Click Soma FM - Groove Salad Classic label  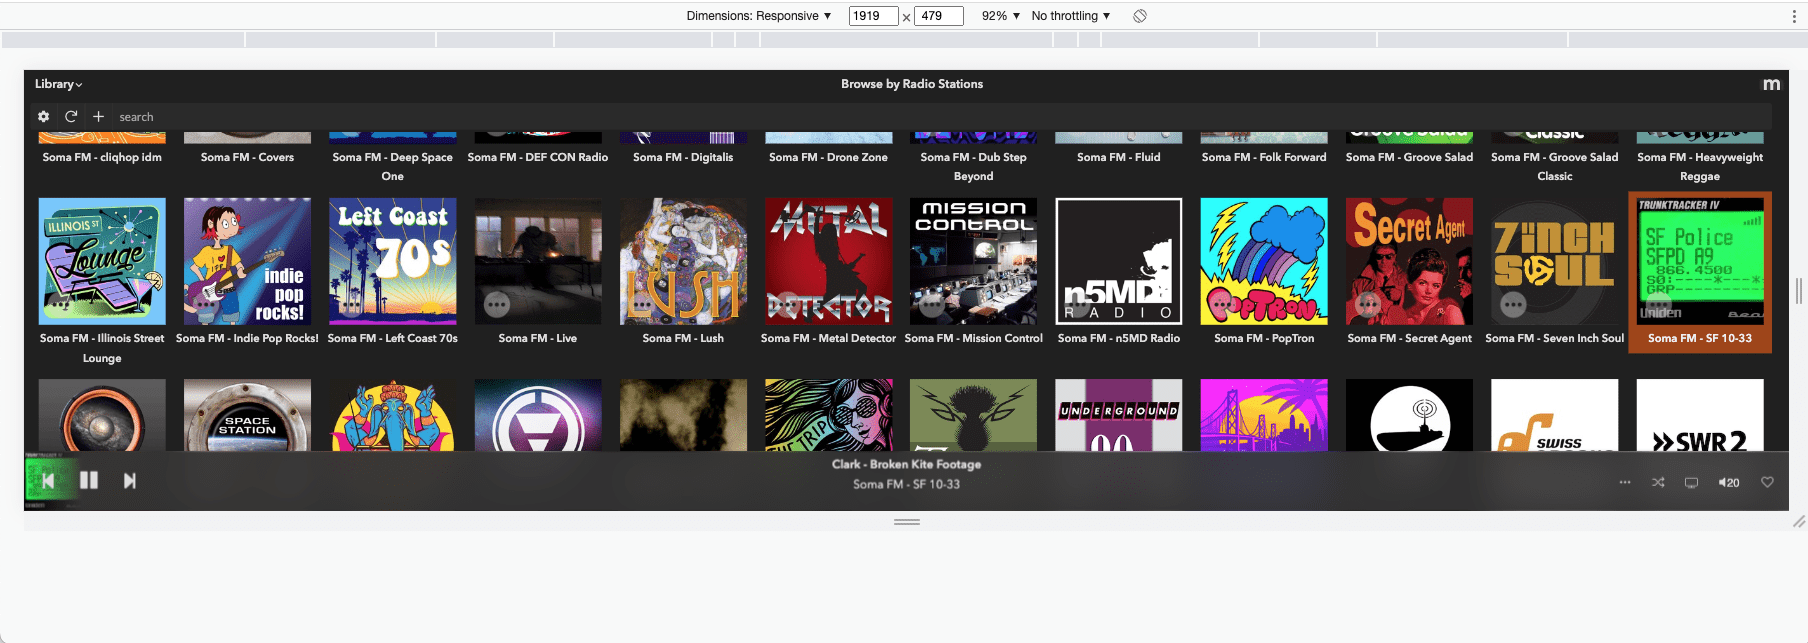click(x=1555, y=166)
